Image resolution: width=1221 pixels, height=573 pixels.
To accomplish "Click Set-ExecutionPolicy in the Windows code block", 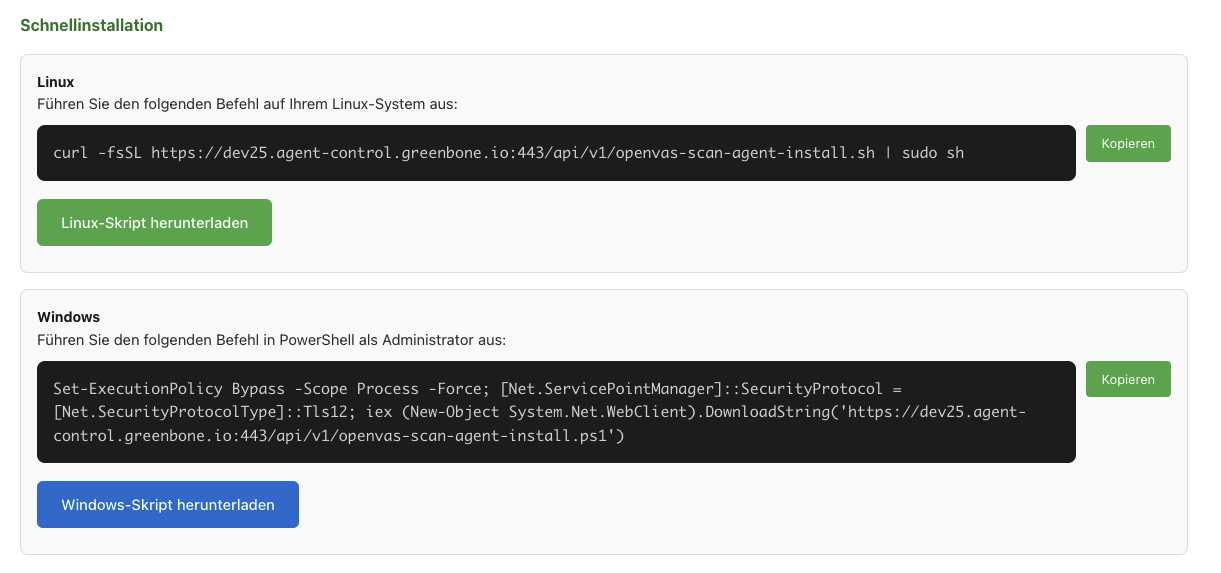I will click(x=138, y=388).
